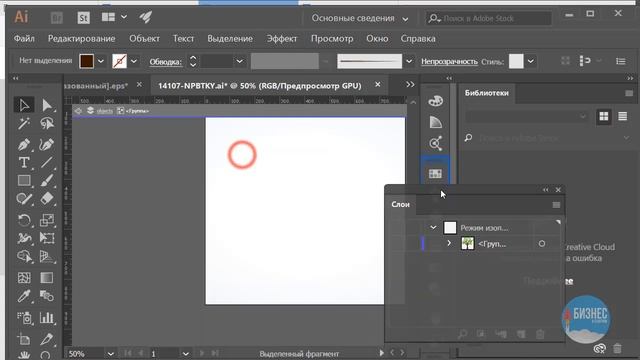Select the Eyedropper tool
640x360 pixels.
click(x=24, y=296)
